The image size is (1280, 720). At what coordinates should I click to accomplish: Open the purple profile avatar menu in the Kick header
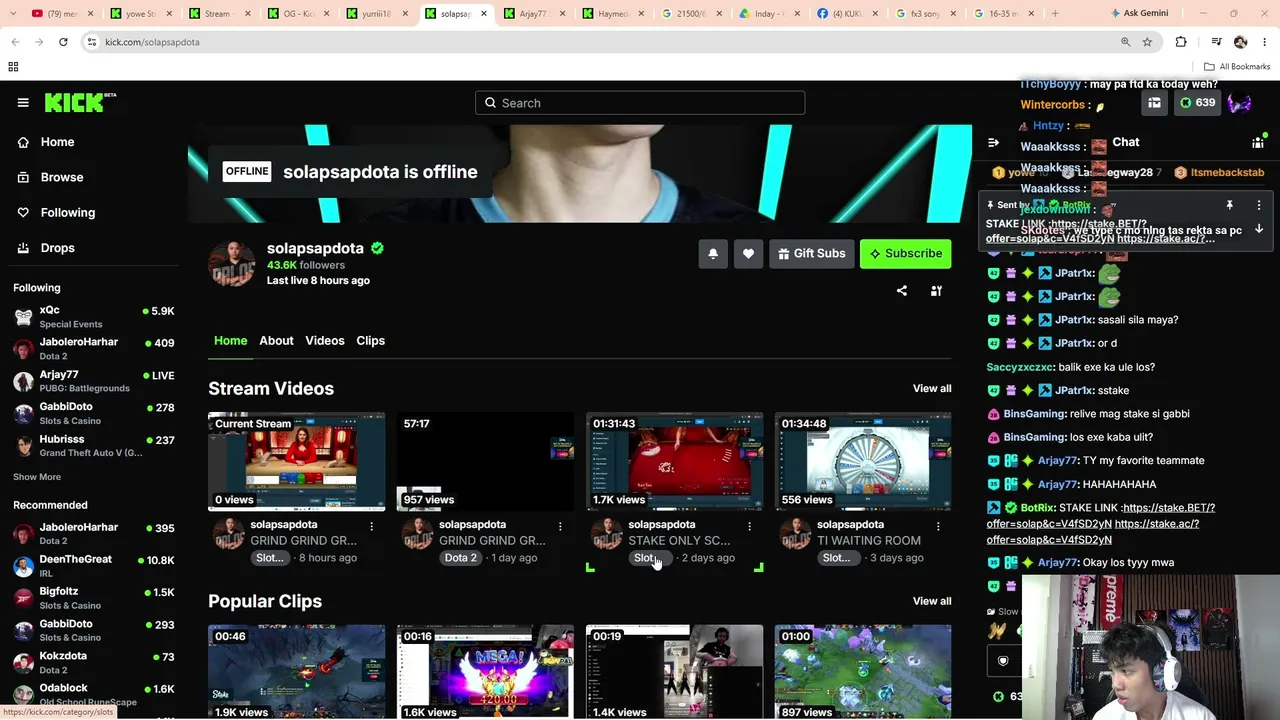click(x=1240, y=103)
